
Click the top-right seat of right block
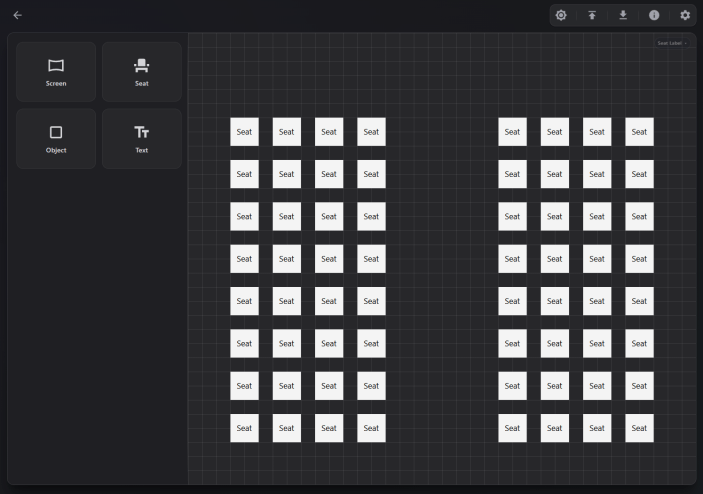639,131
